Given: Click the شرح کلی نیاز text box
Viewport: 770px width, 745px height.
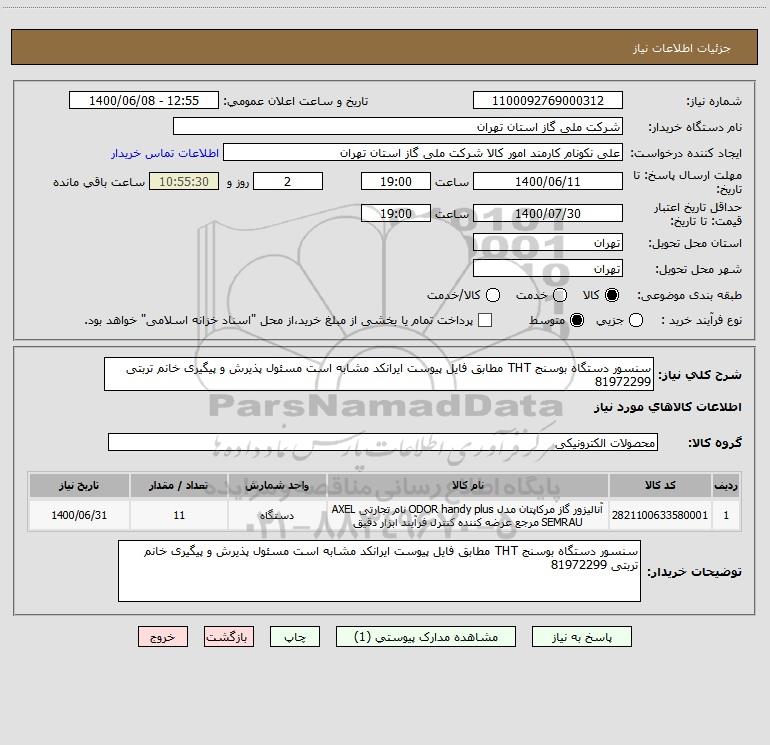Looking at the screenshot, I should (x=379, y=374).
